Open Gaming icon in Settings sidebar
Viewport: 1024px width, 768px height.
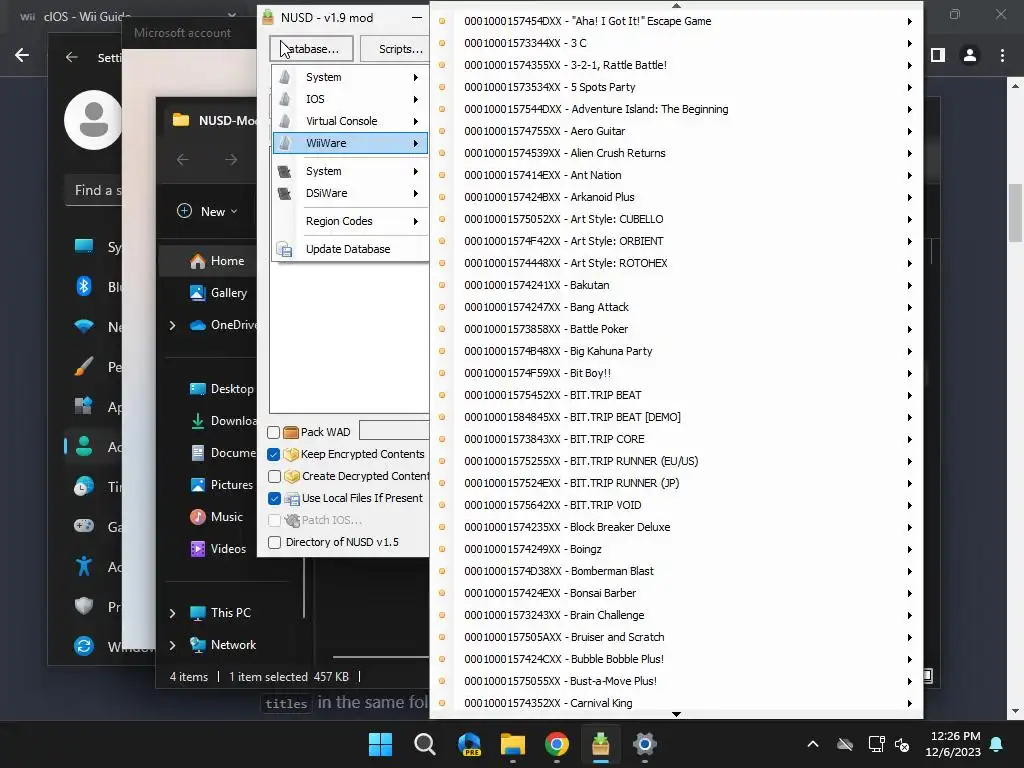(x=84, y=526)
